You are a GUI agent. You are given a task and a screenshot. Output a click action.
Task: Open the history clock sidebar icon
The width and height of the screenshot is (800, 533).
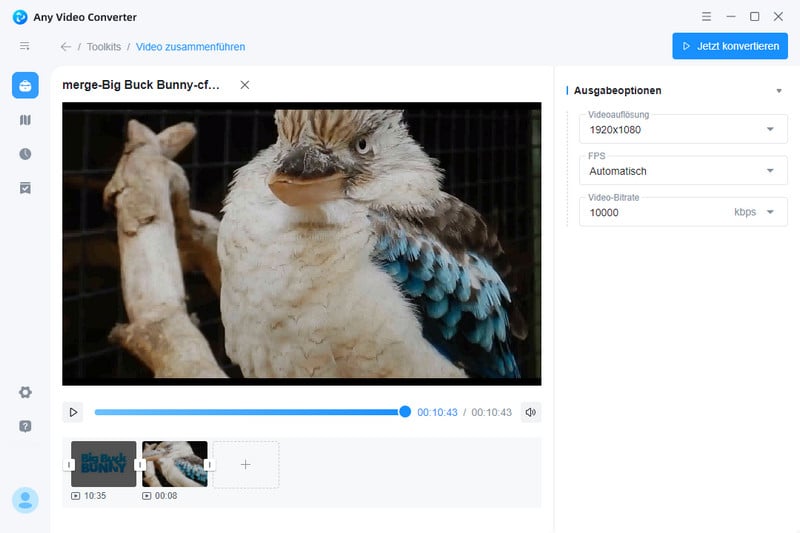pos(25,154)
